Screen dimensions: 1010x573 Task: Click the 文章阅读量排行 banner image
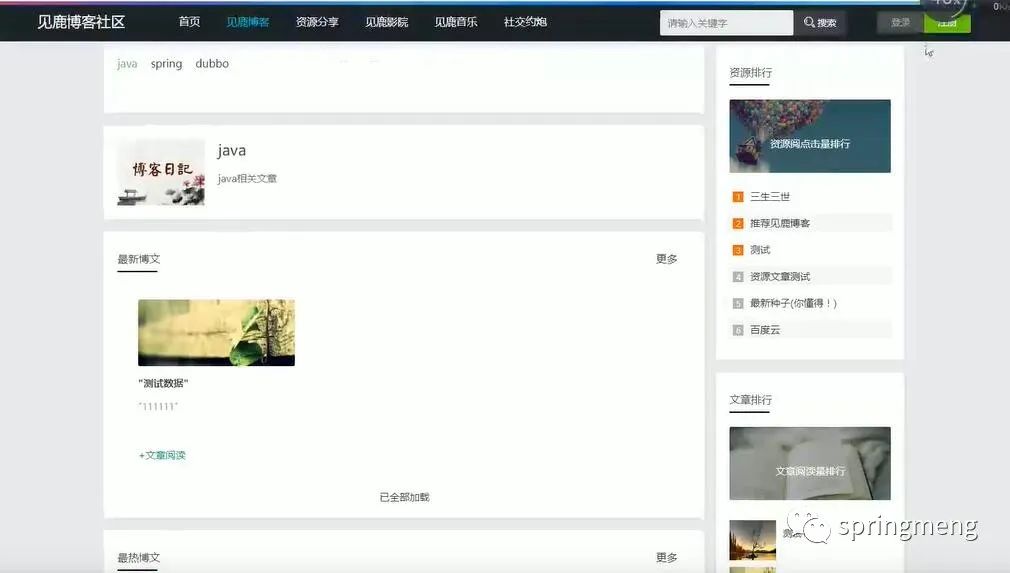coord(810,463)
